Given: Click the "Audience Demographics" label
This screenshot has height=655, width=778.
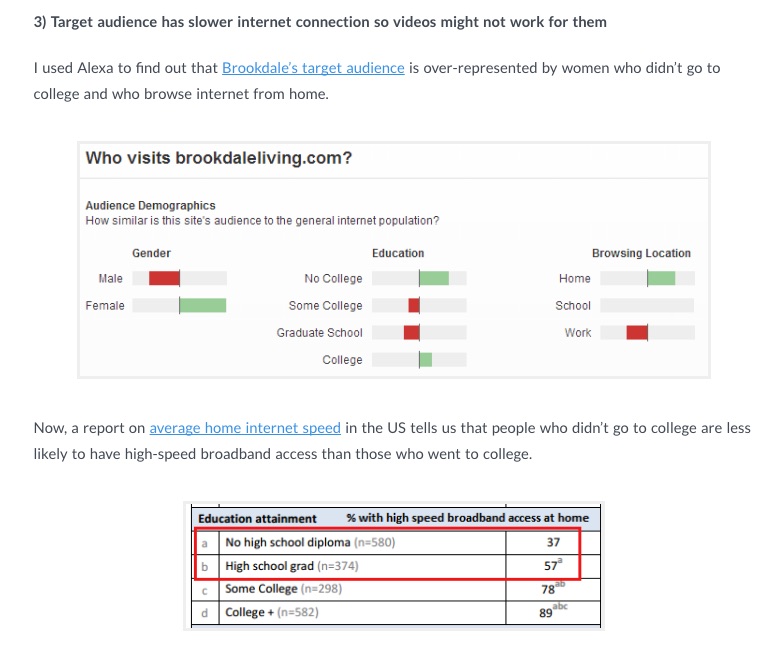Looking at the screenshot, I should [x=150, y=206].
